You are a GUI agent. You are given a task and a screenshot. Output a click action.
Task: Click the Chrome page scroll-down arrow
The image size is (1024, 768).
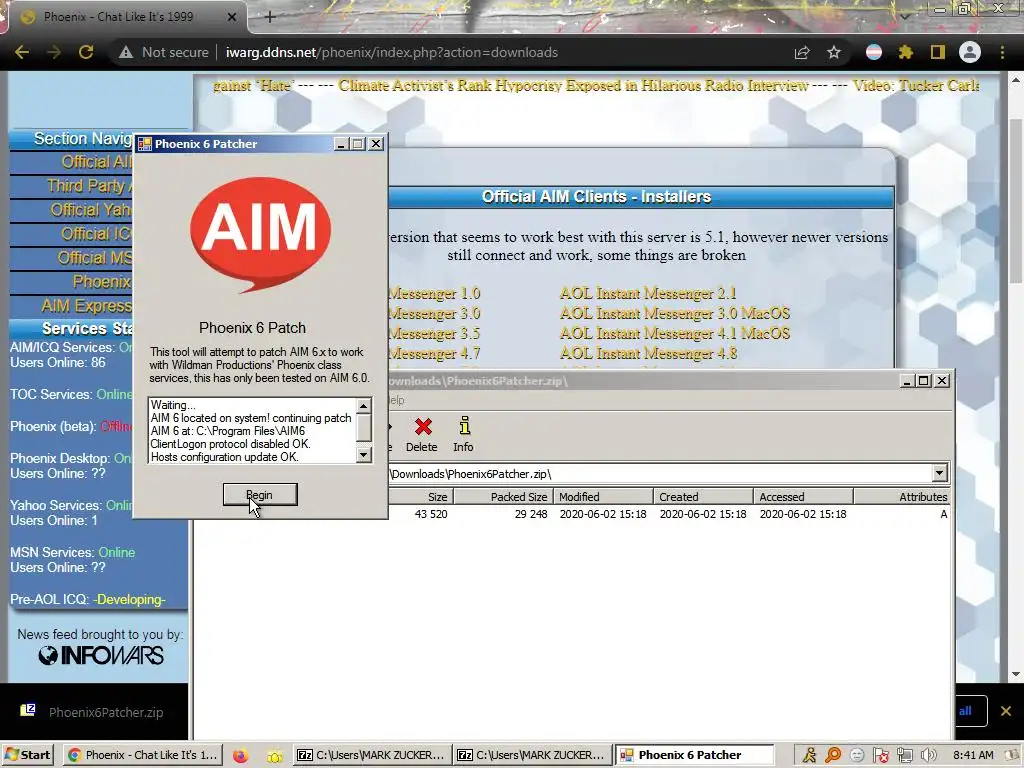tap(1016, 674)
